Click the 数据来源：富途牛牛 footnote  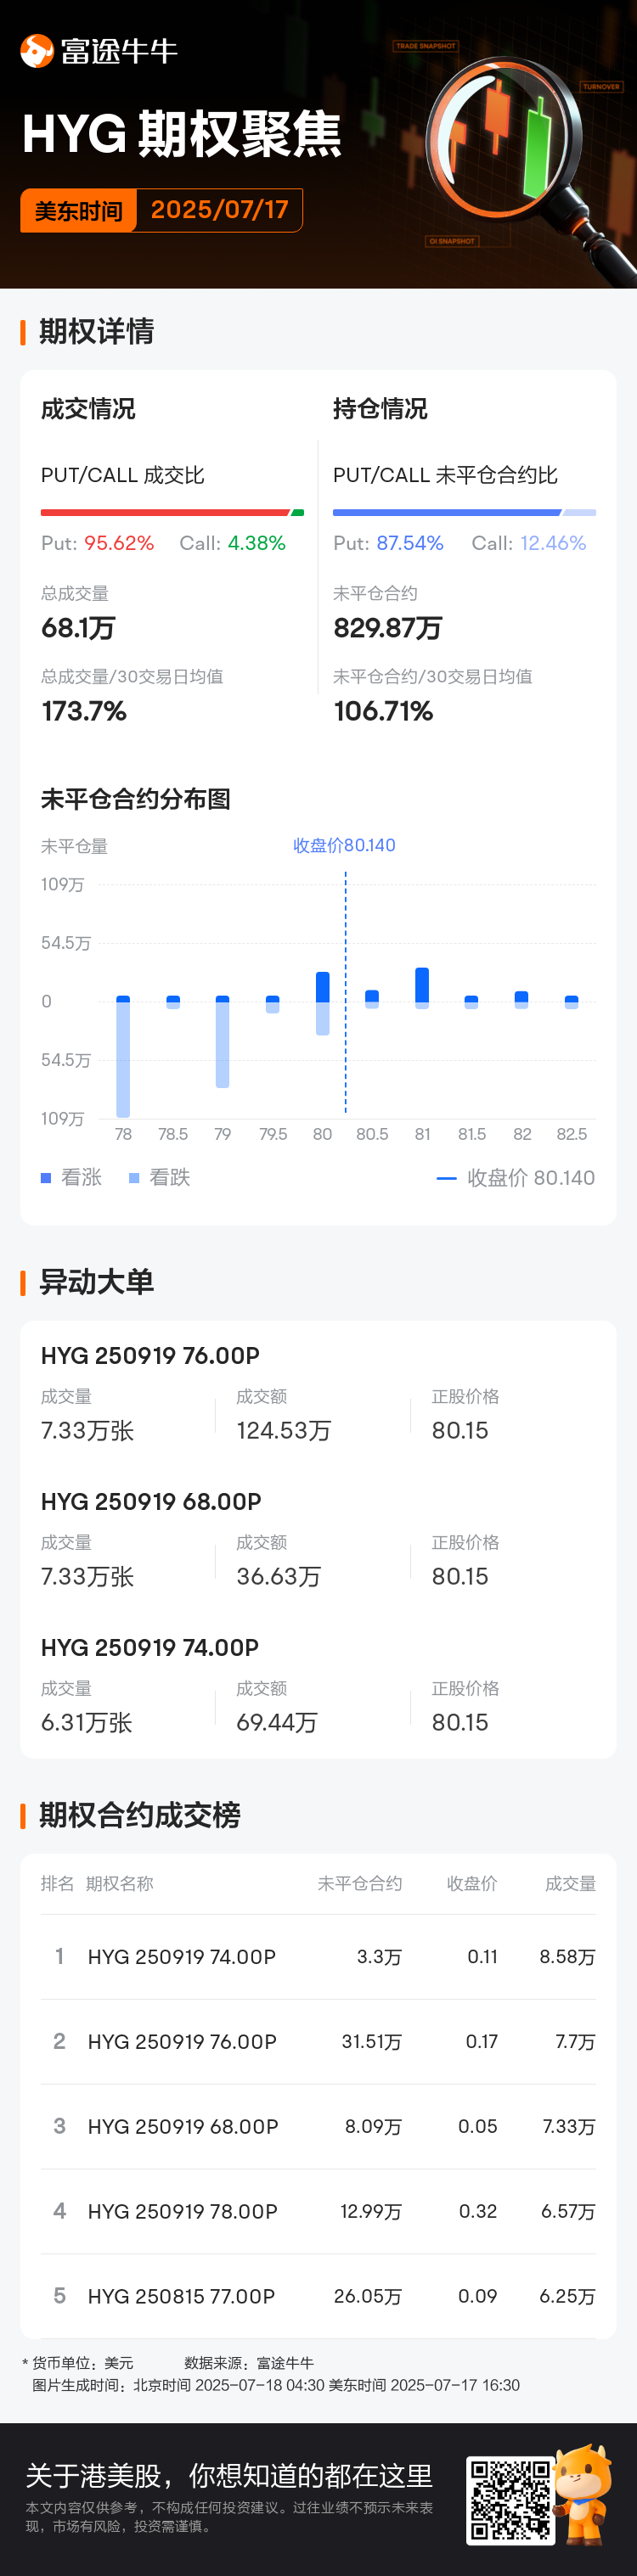click(249, 2363)
